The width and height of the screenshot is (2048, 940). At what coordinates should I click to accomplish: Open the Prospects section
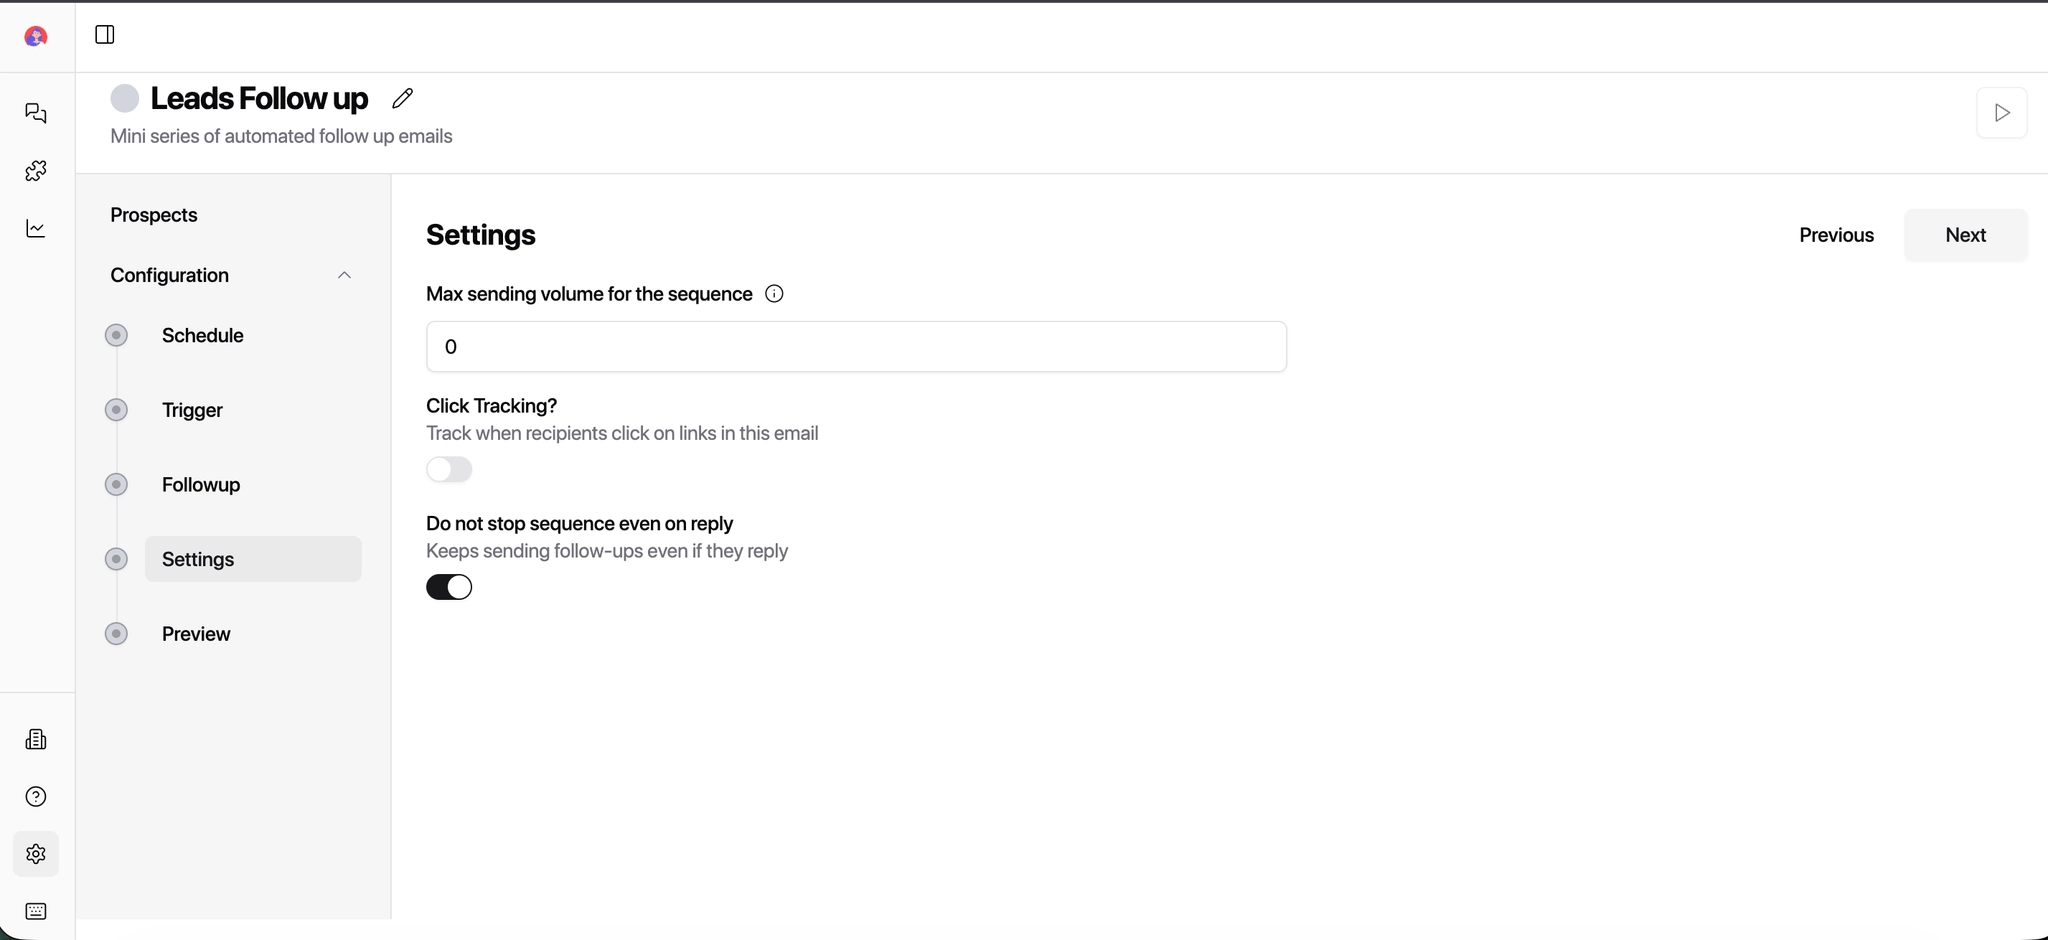tap(154, 215)
